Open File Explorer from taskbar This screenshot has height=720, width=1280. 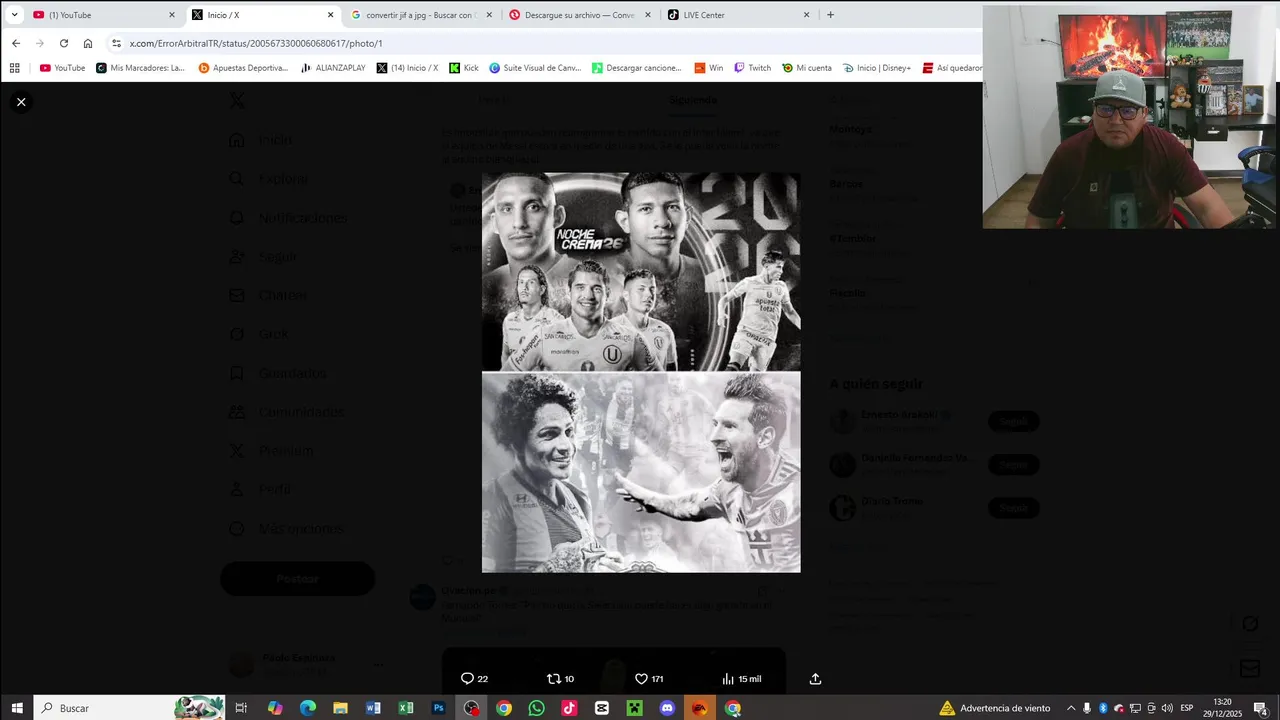[x=340, y=708]
